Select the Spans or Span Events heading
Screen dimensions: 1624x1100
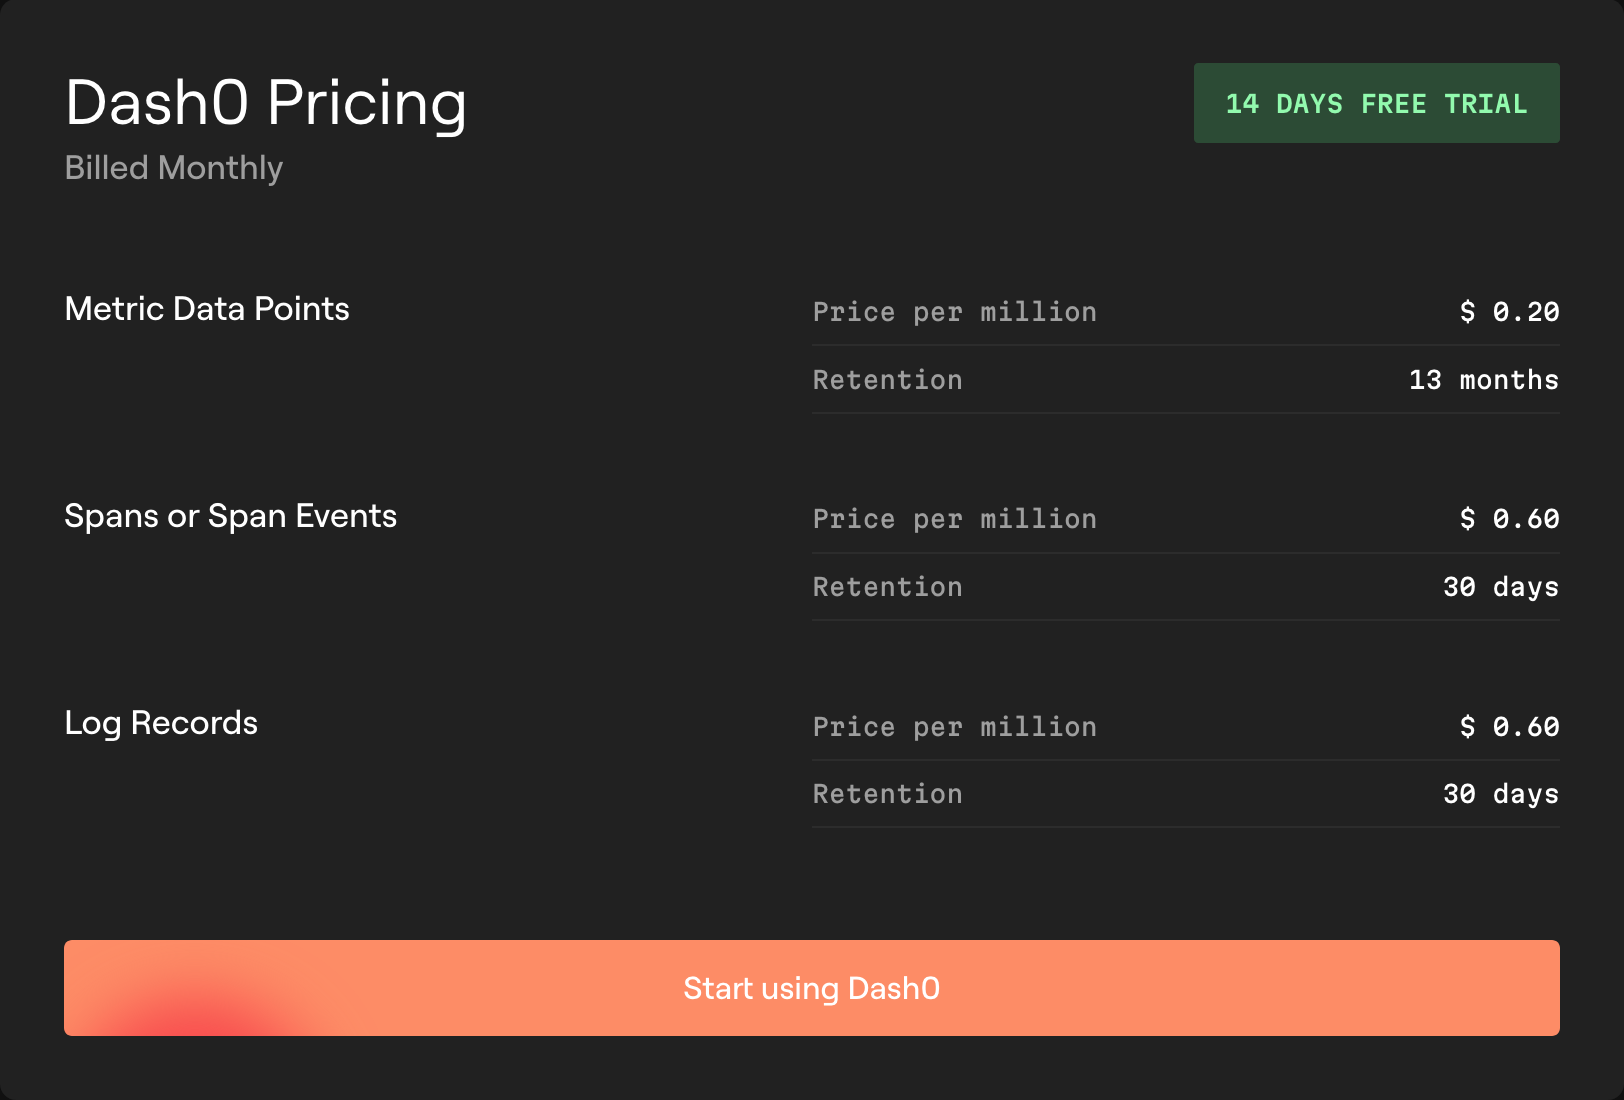[230, 516]
